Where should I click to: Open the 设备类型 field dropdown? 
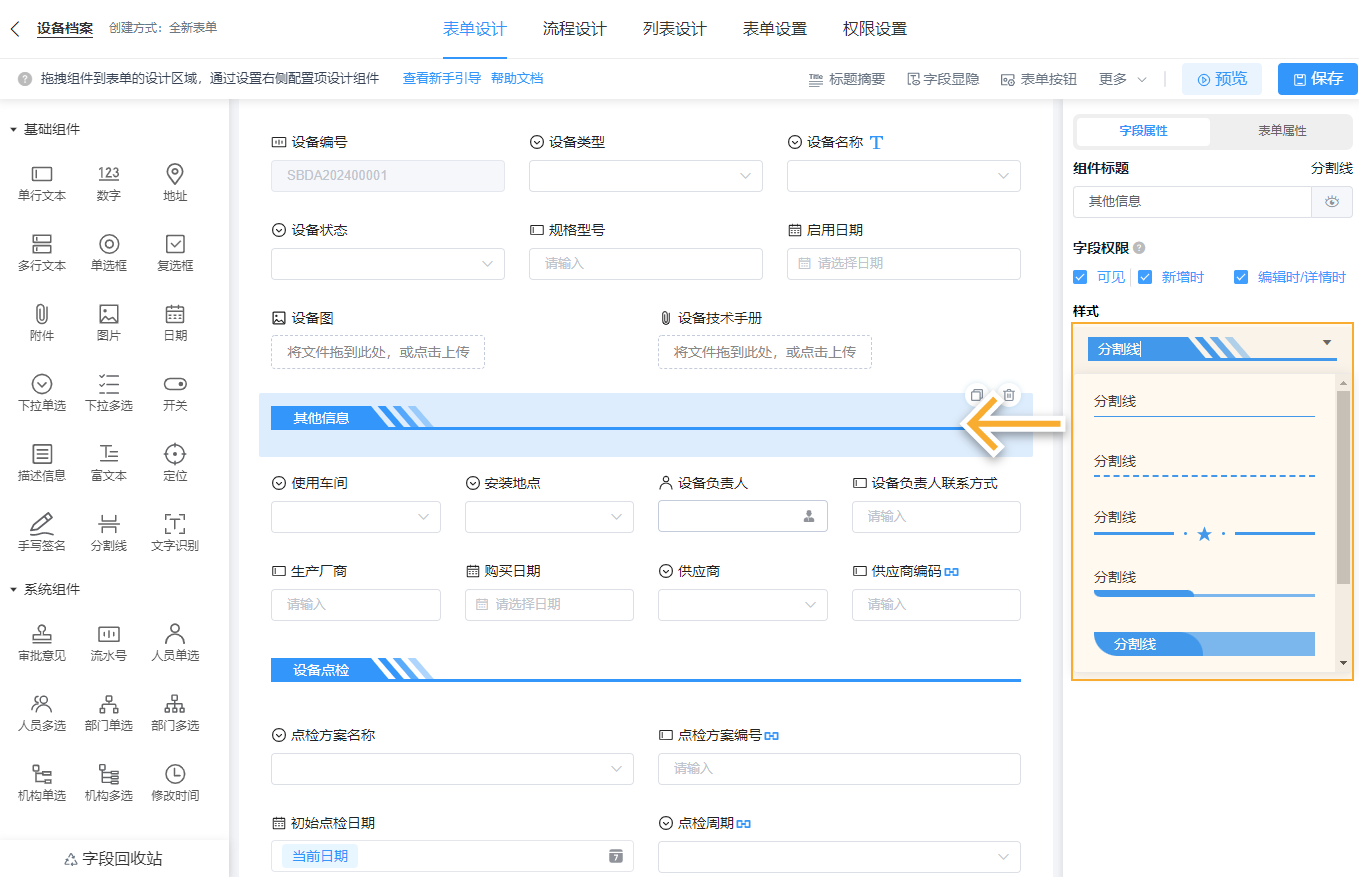point(645,175)
